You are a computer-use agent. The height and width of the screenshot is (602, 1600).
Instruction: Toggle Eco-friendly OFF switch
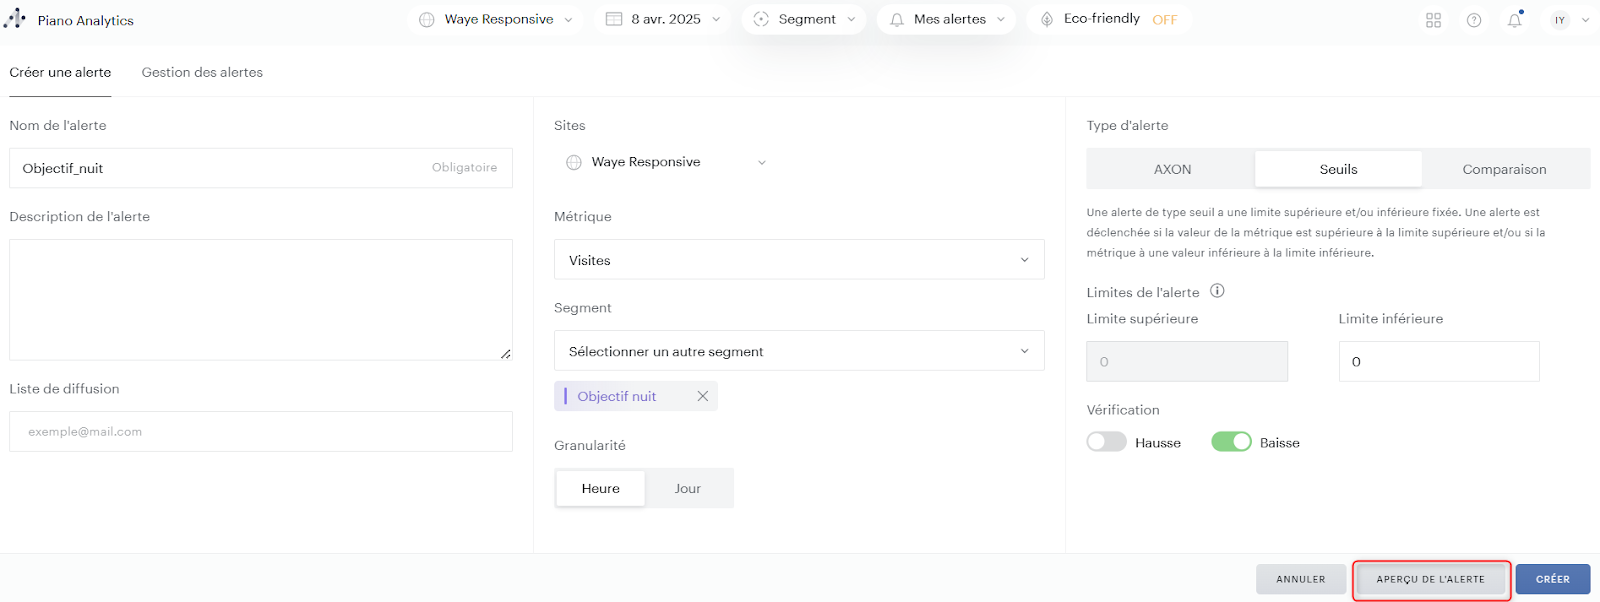coord(1164,20)
